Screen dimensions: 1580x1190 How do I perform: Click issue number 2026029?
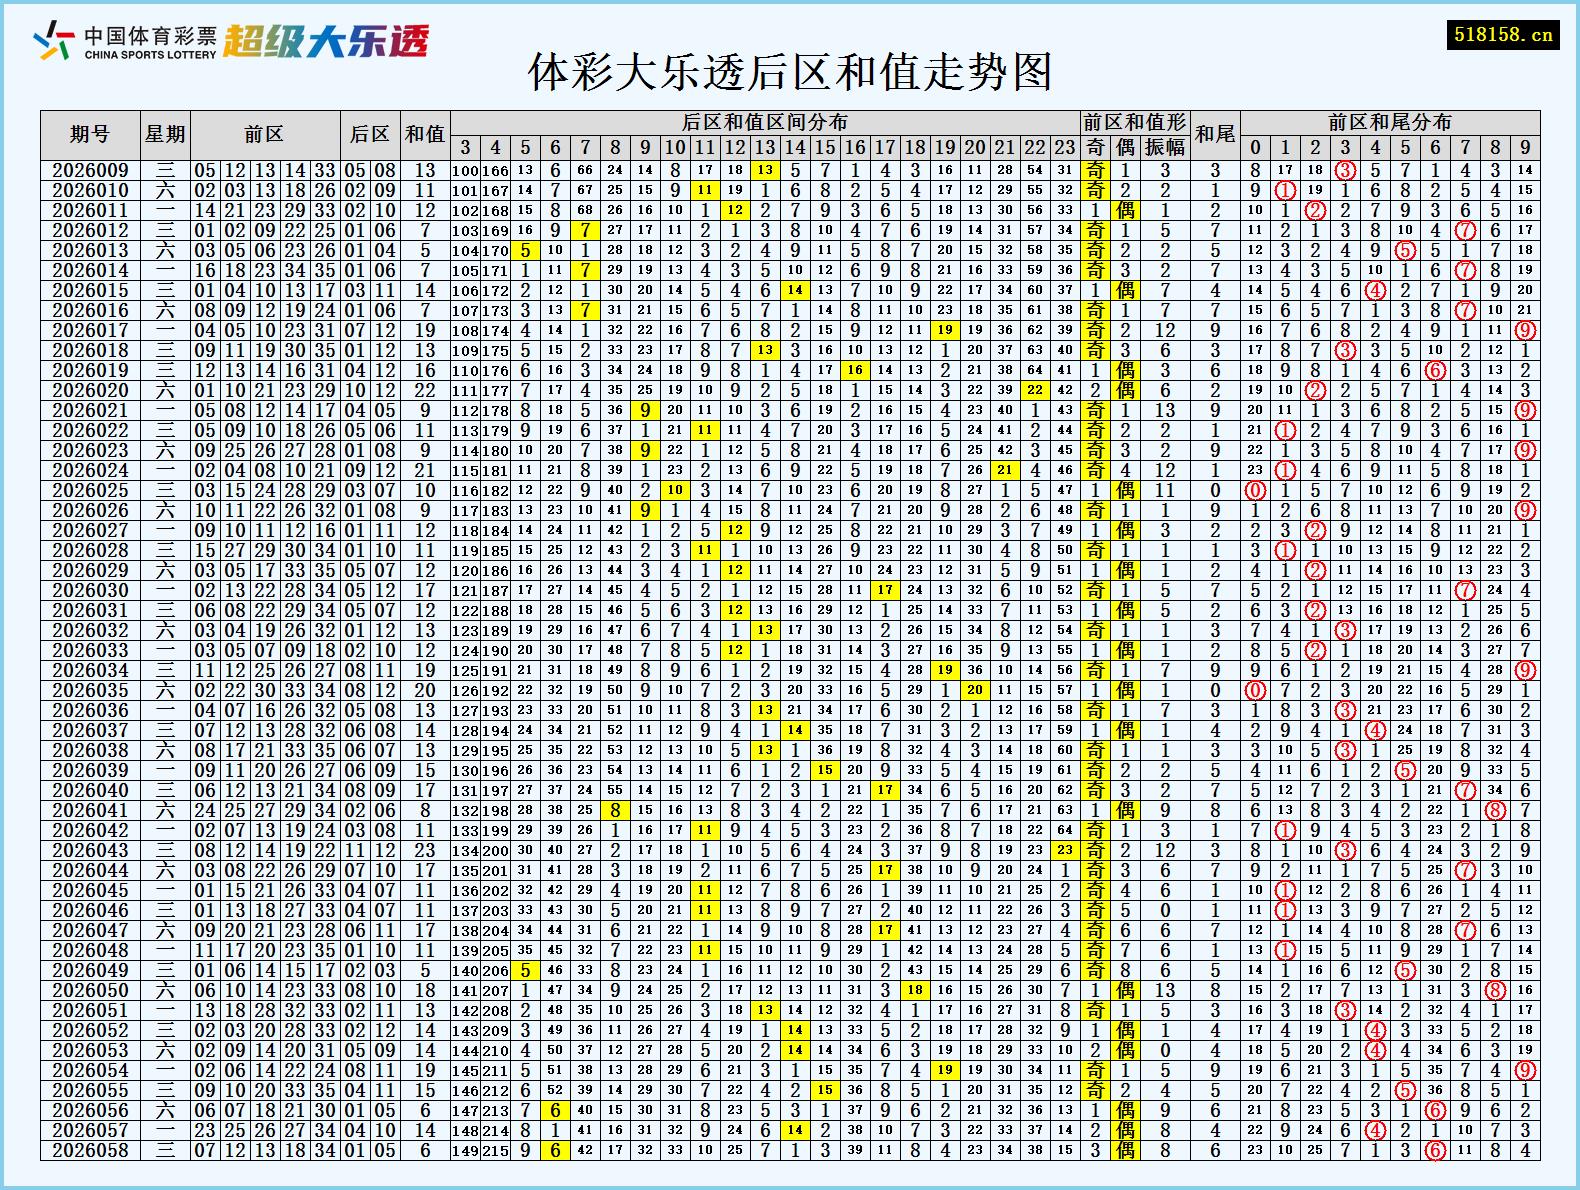point(90,570)
